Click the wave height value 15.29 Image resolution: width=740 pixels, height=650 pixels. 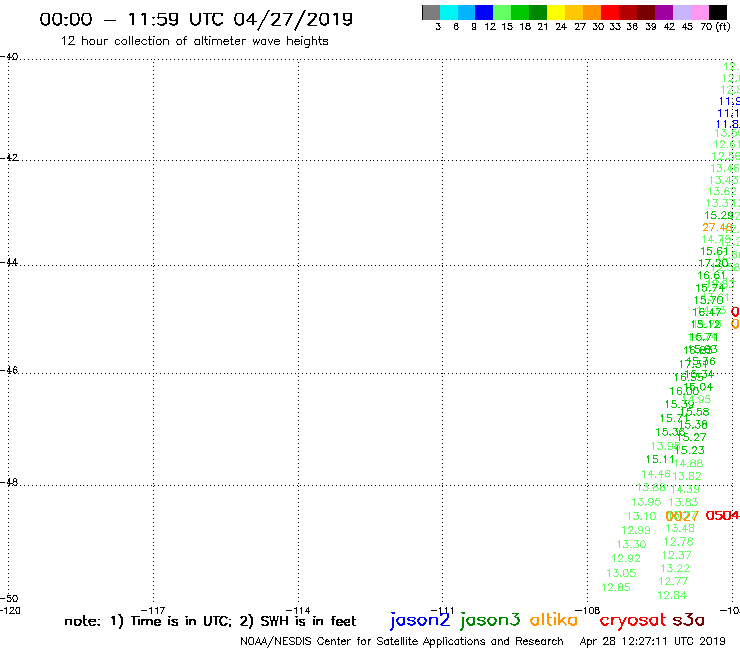(719, 215)
